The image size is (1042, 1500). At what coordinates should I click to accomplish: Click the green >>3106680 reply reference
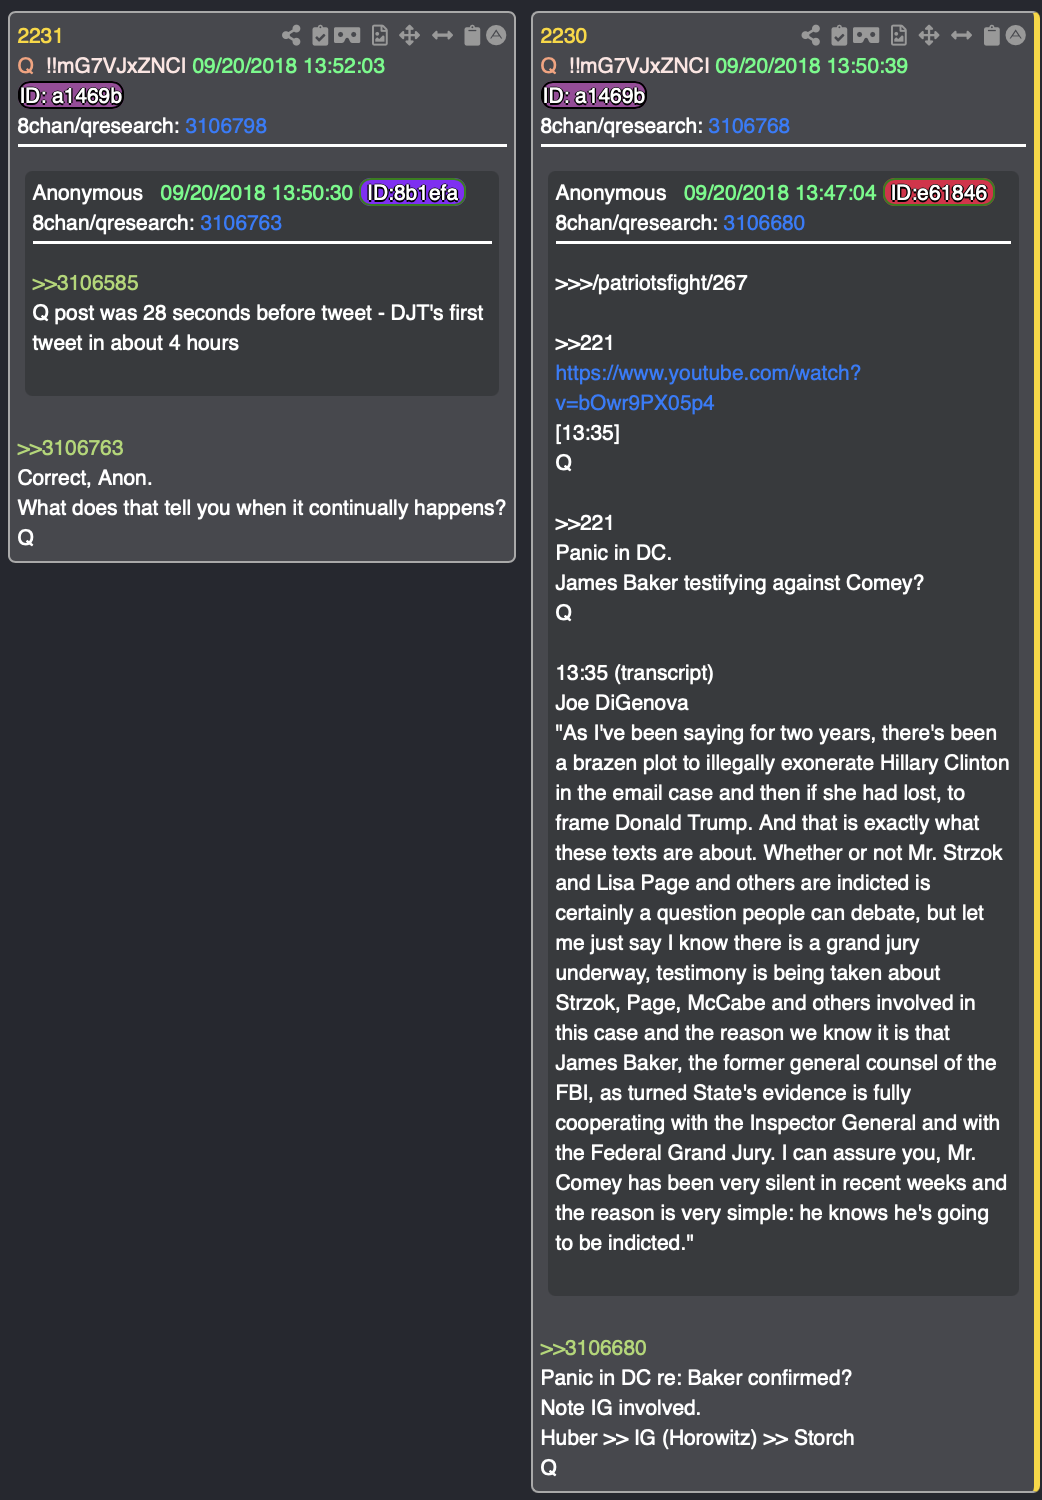(x=593, y=1348)
